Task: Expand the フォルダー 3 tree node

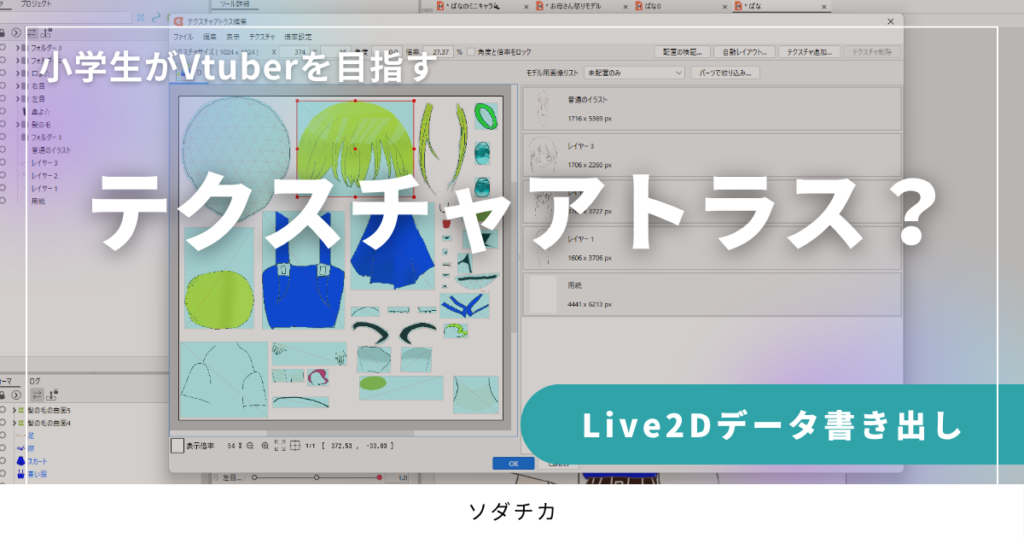Action: (17, 48)
